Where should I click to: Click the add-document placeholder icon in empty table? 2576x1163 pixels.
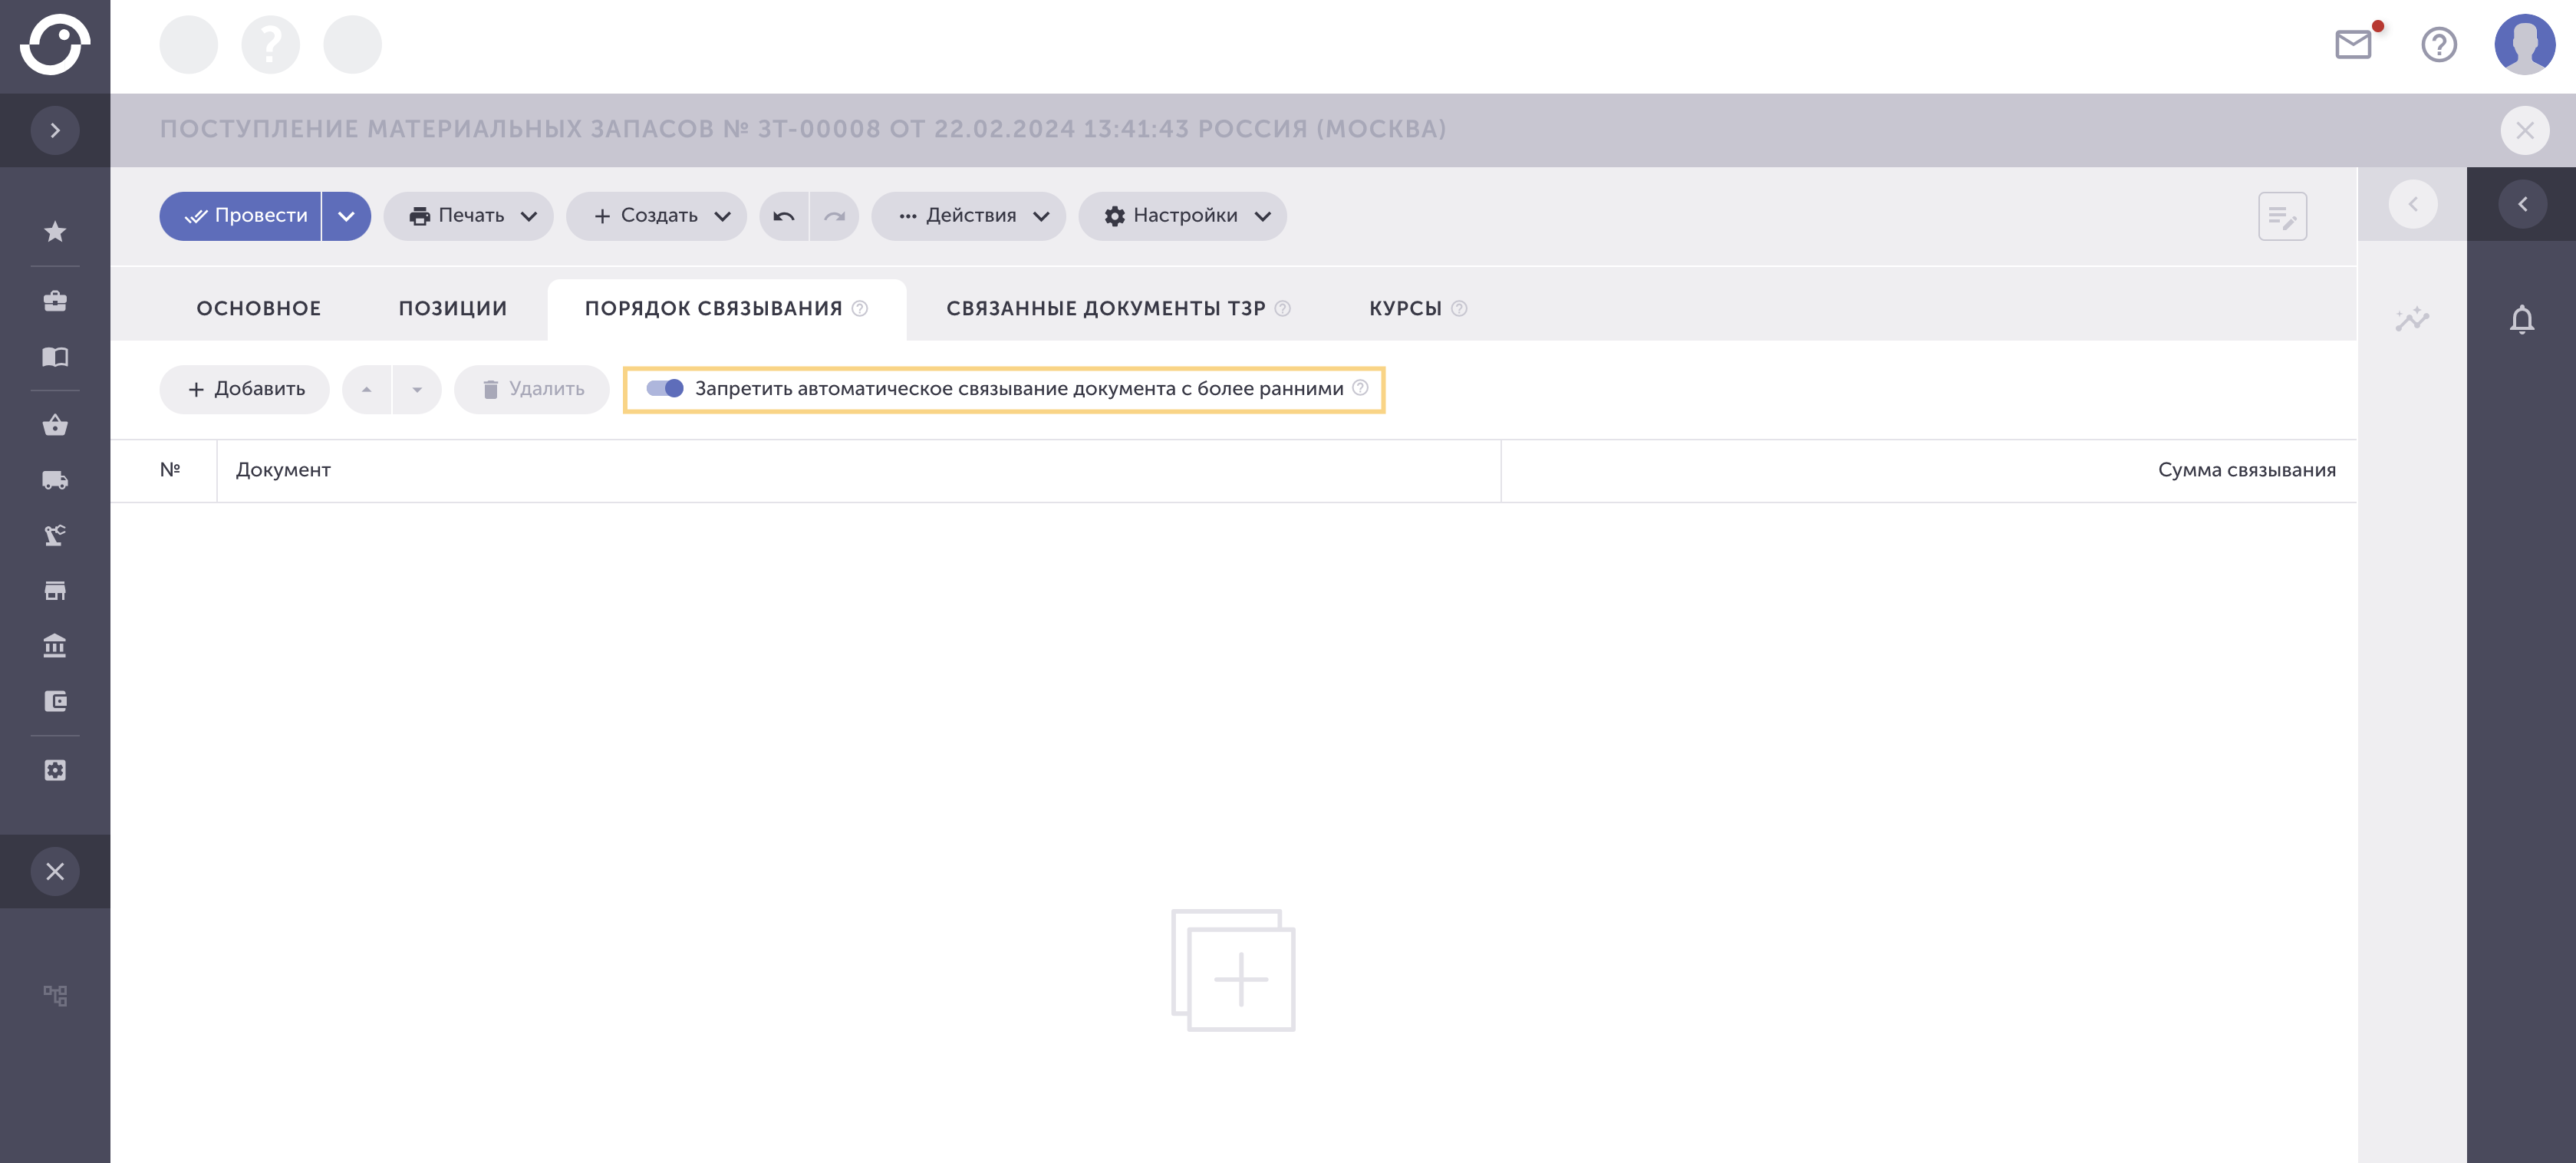click(1233, 970)
